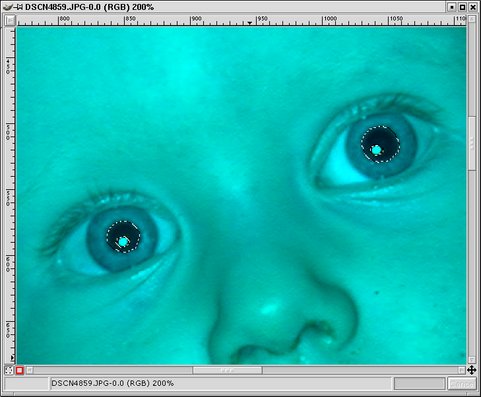Enable the red Quick Mask button
Viewport: 481px width, 397px height.
[x=20, y=370]
